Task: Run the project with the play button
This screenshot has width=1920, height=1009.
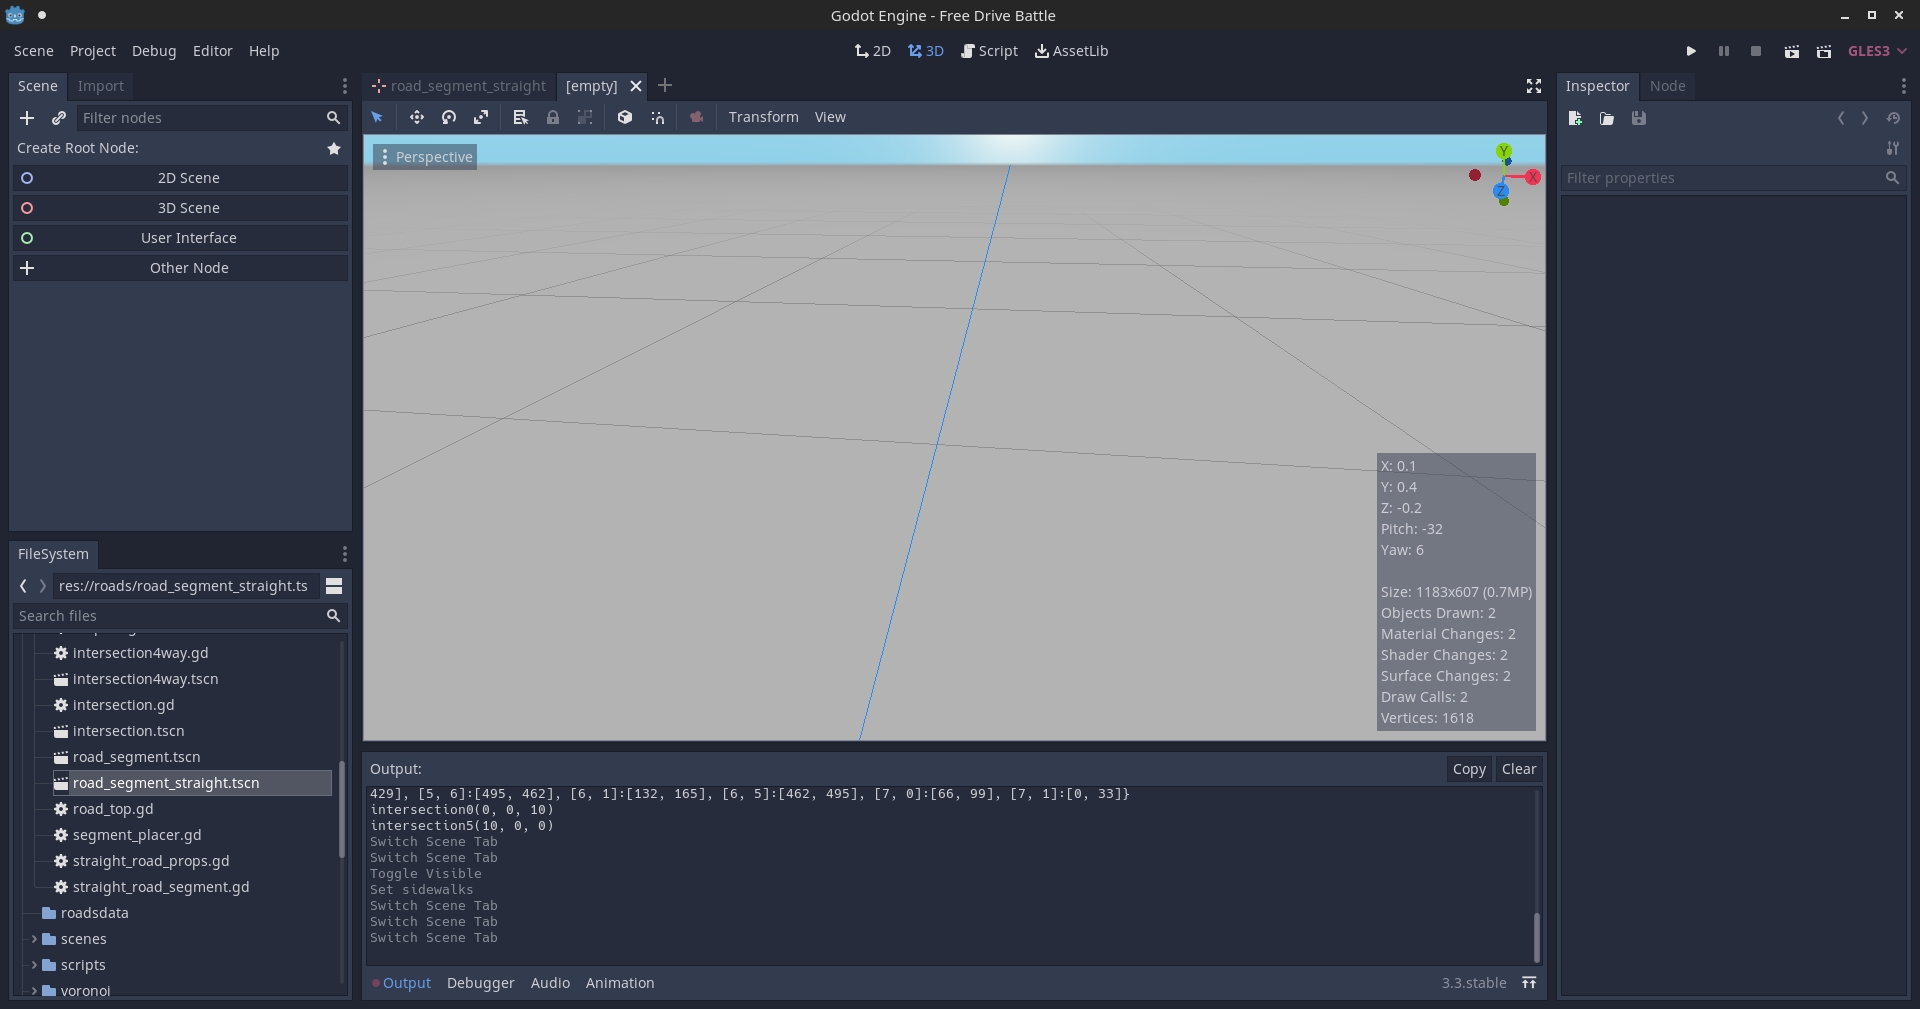Action: pos(1691,51)
